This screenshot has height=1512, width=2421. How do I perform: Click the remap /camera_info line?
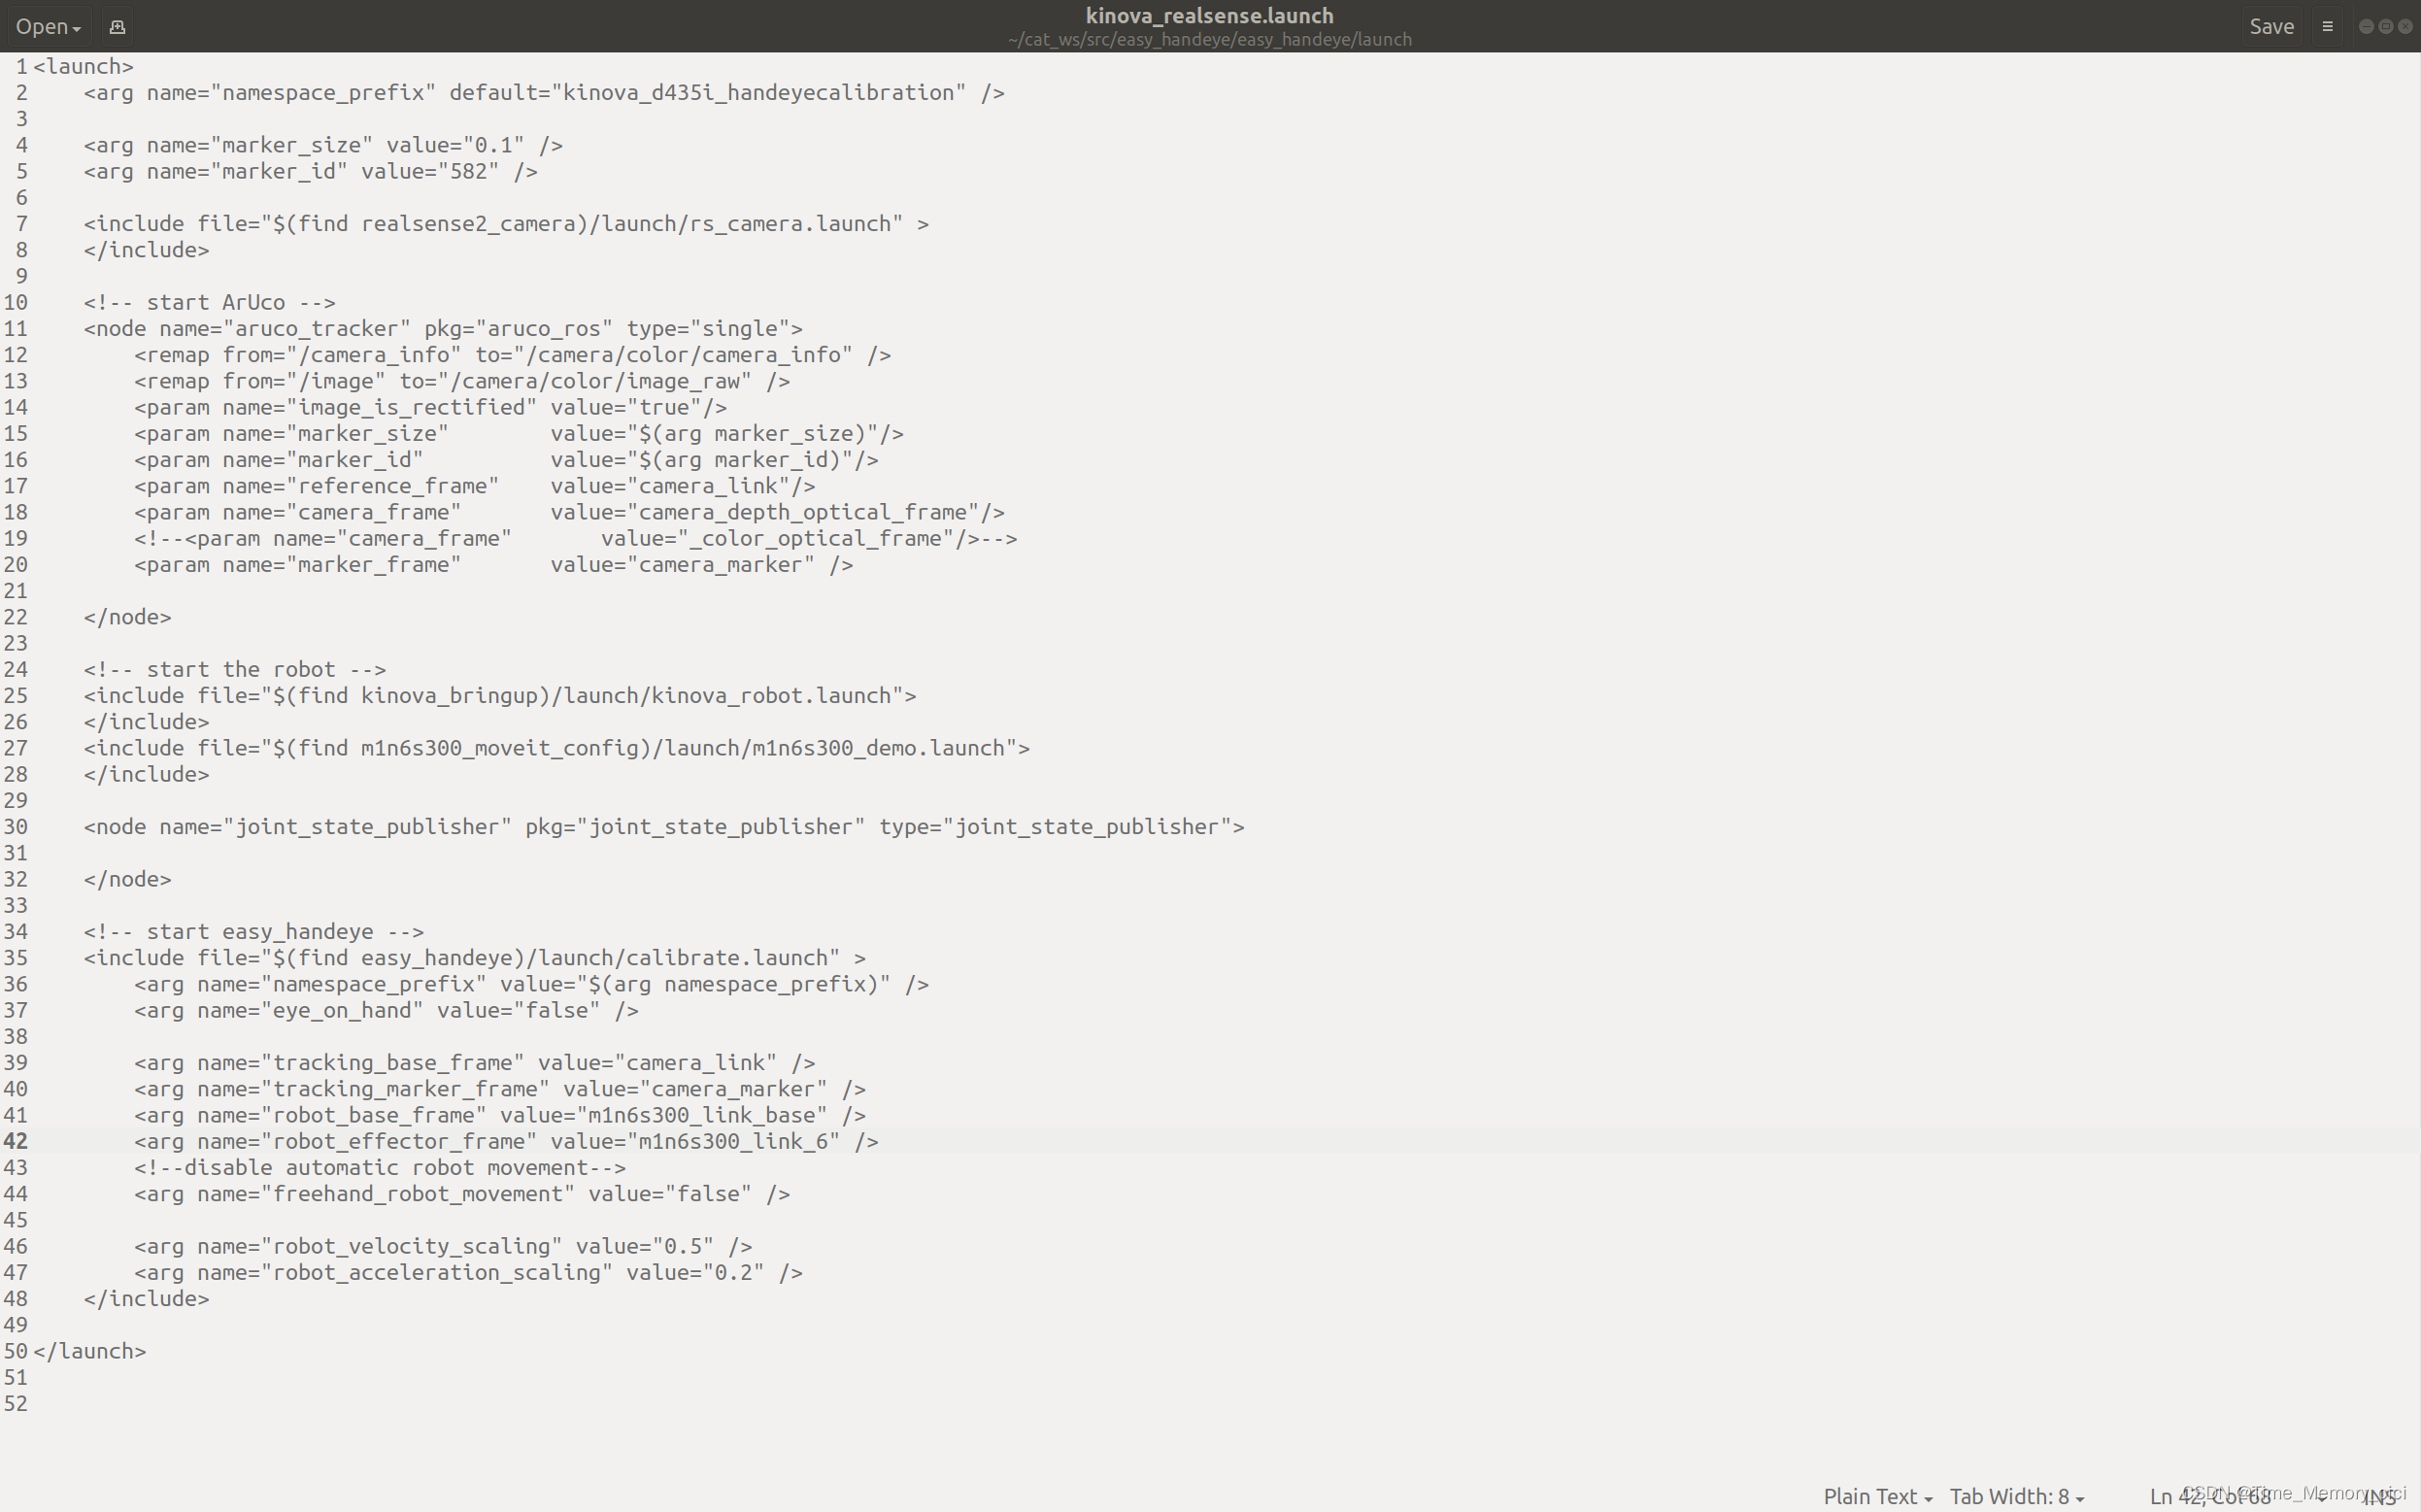pos(512,354)
